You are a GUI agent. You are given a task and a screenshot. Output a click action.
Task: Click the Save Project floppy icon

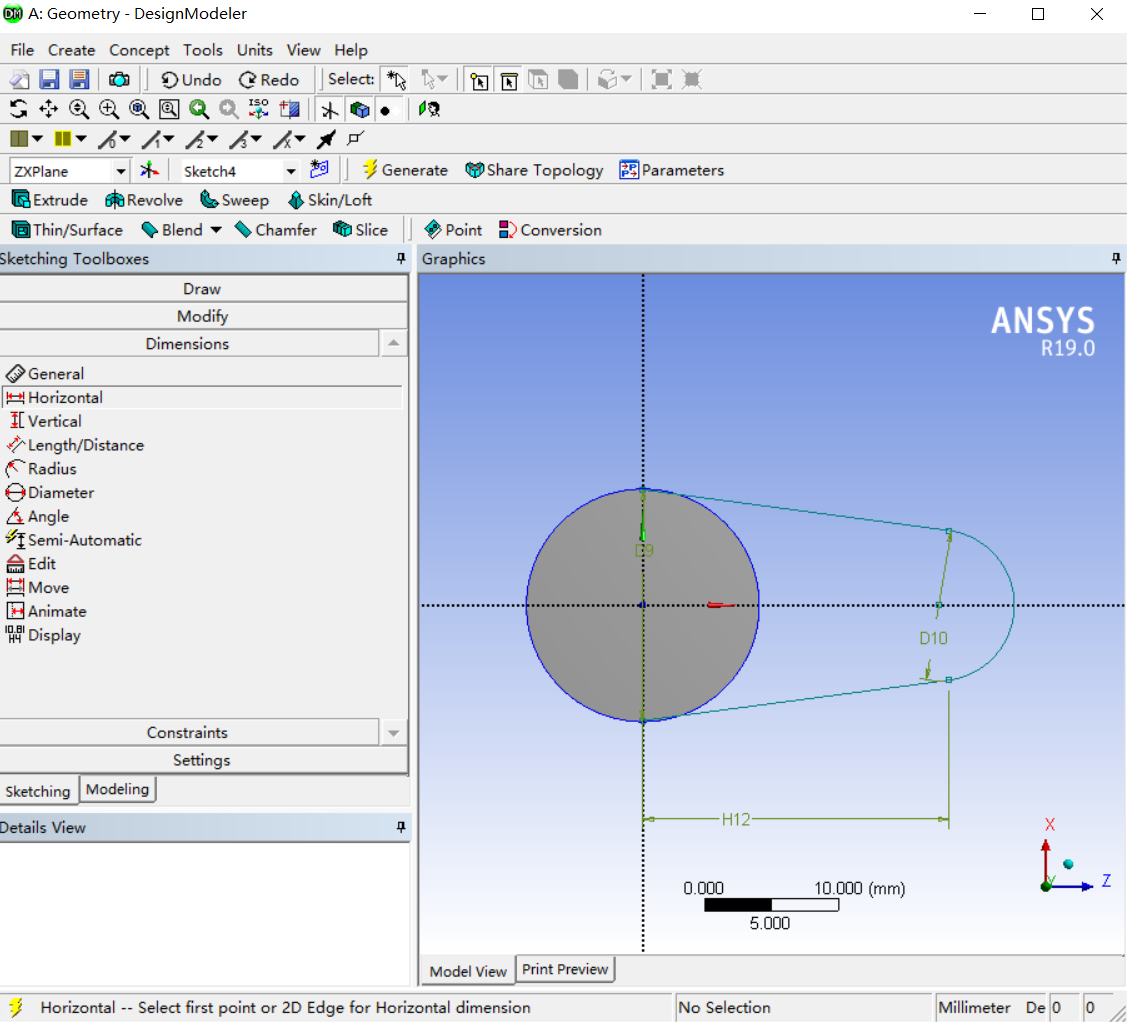49,79
